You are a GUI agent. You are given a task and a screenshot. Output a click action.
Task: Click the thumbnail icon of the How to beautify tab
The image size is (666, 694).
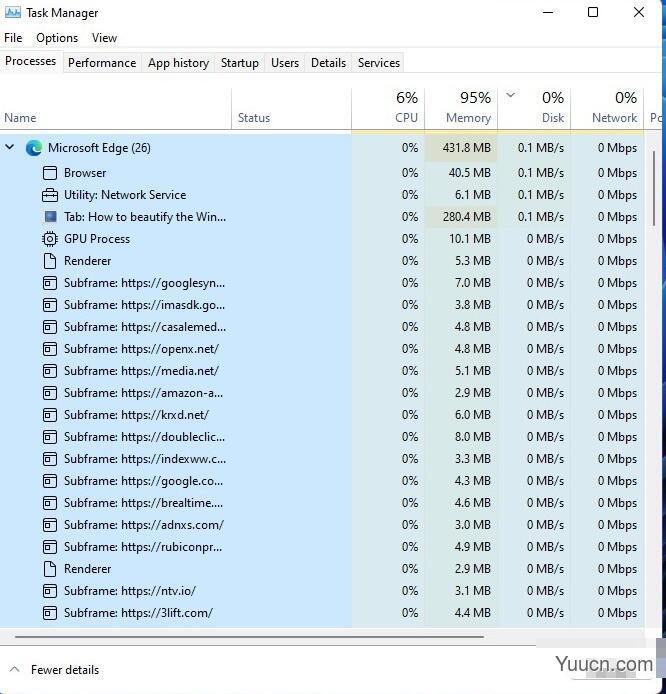[50, 217]
